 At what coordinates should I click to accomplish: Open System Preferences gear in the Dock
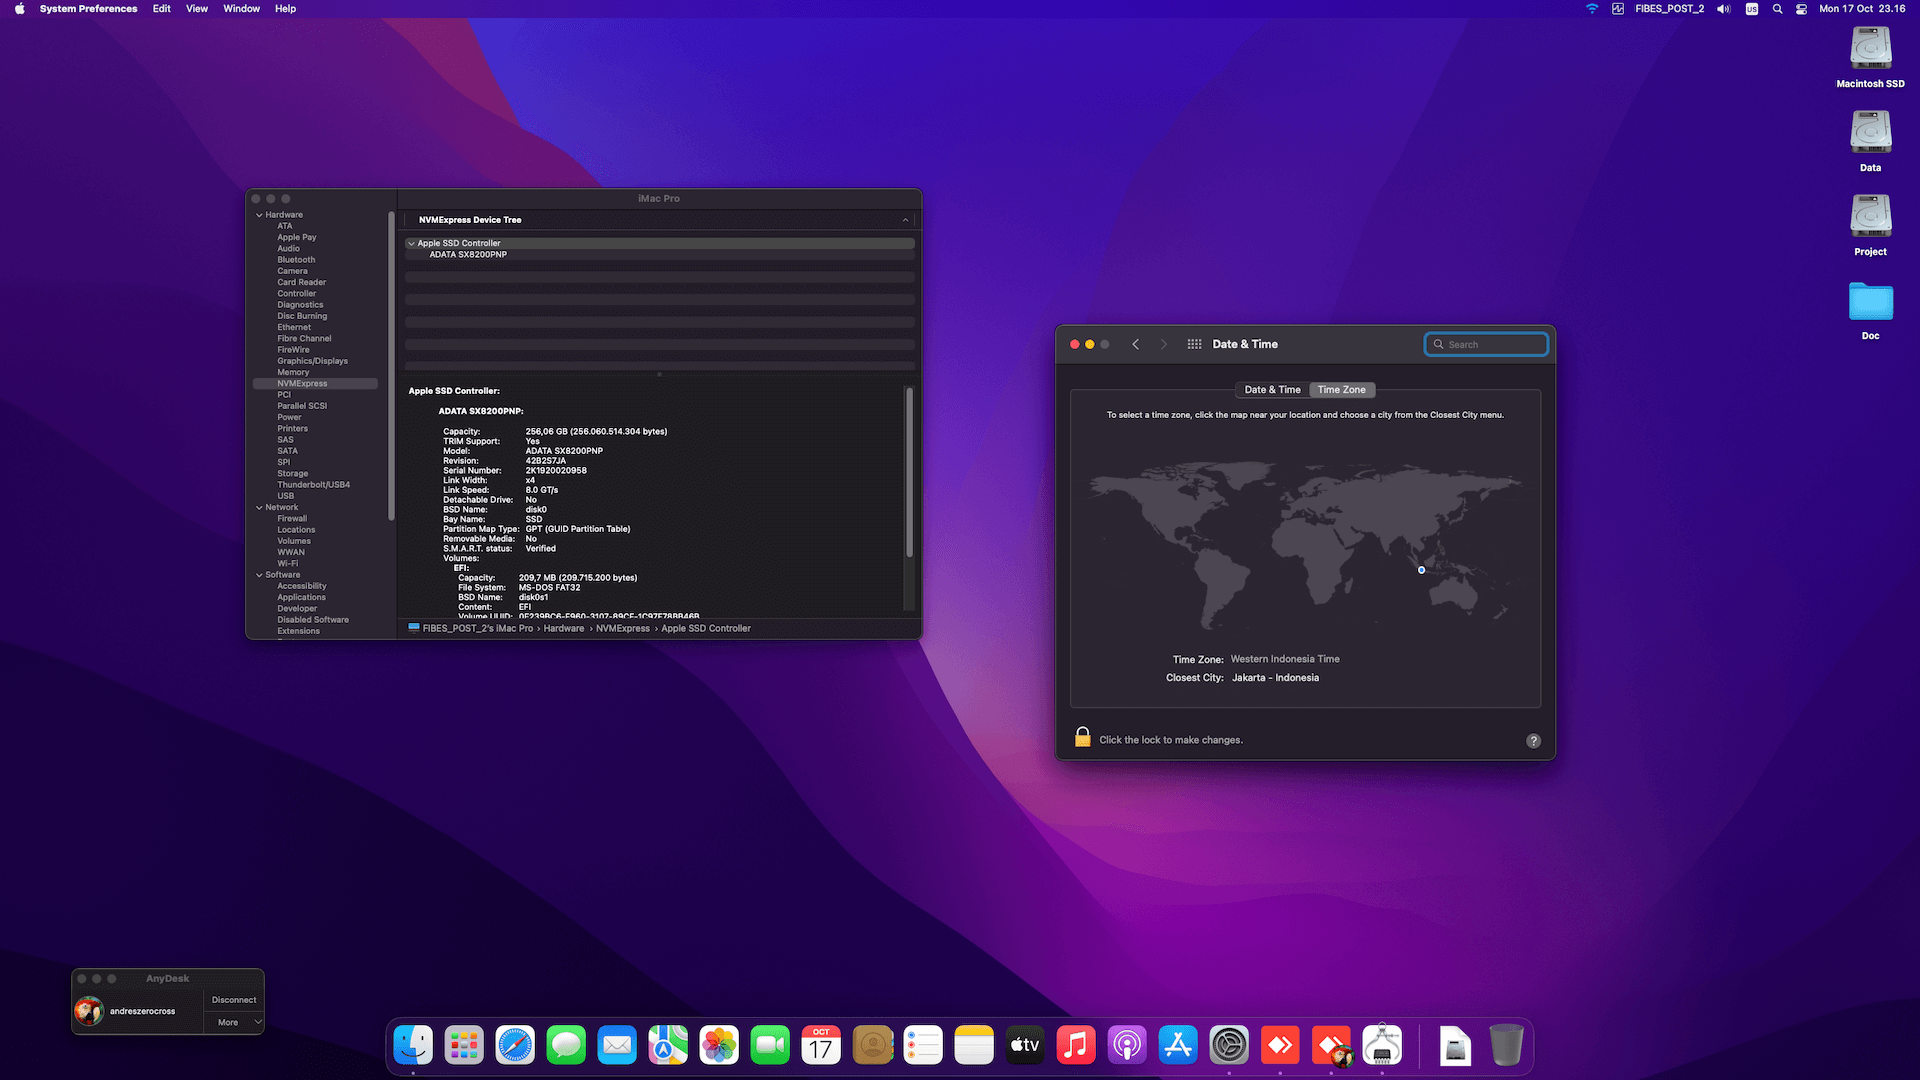(x=1229, y=1045)
